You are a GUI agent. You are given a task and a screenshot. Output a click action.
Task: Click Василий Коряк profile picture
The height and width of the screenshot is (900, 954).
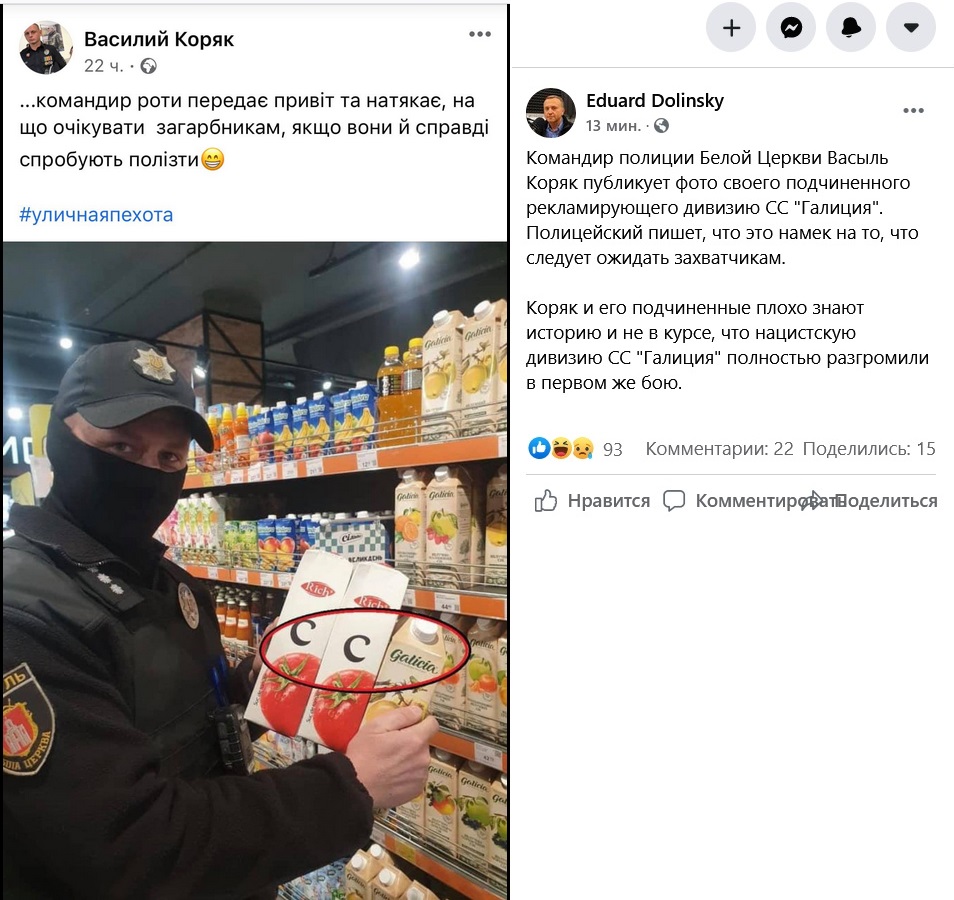46,48
